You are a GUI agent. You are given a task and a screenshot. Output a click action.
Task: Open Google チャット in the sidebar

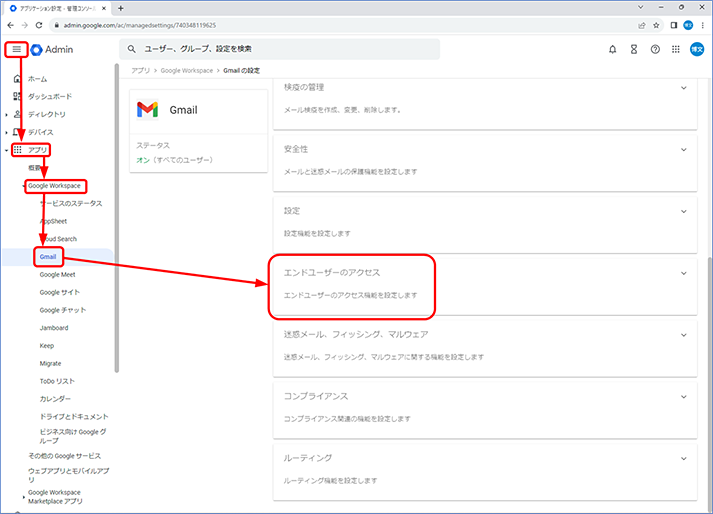pos(63,310)
